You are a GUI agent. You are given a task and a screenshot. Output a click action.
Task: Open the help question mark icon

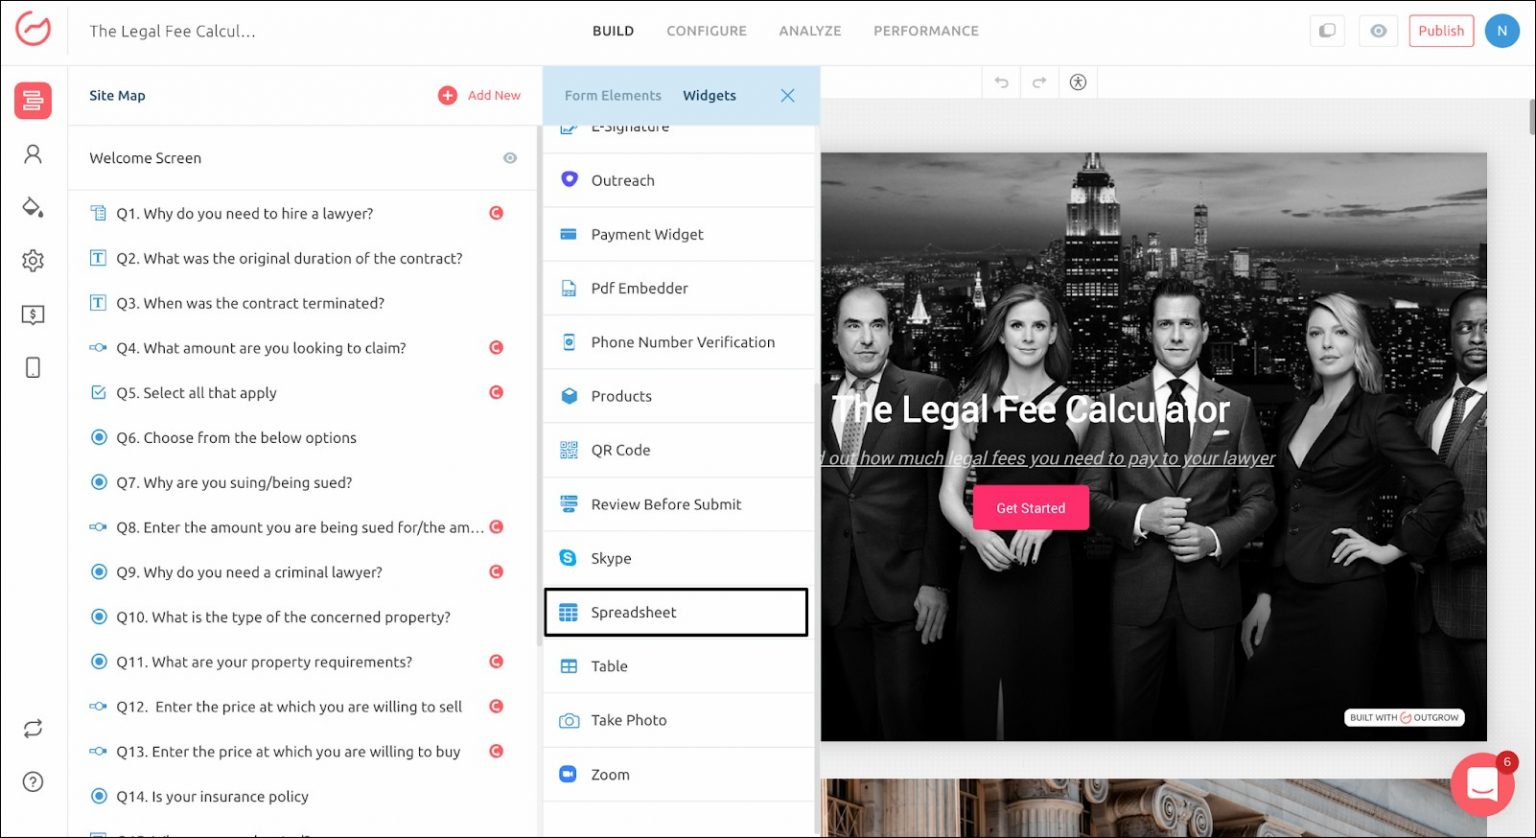(x=33, y=782)
